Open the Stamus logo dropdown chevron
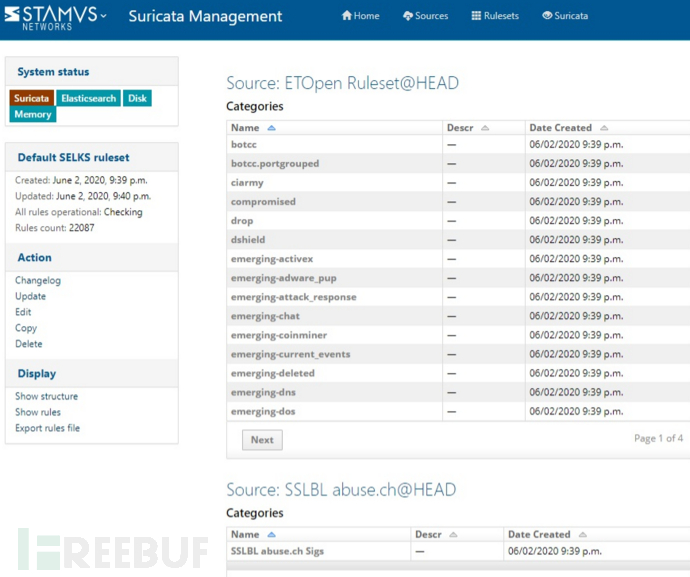Screen dimensions: 690x577 click(103, 16)
